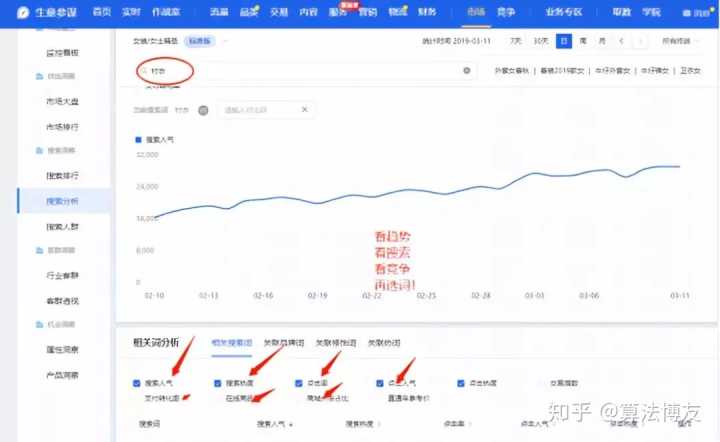Open 客群透视 in sidebar

pyautogui.click(x=62, y=301)
